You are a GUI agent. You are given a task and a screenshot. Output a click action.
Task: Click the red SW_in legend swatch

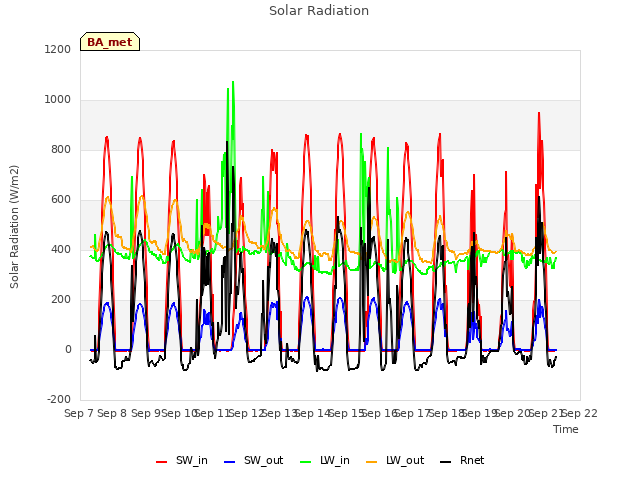162,462
